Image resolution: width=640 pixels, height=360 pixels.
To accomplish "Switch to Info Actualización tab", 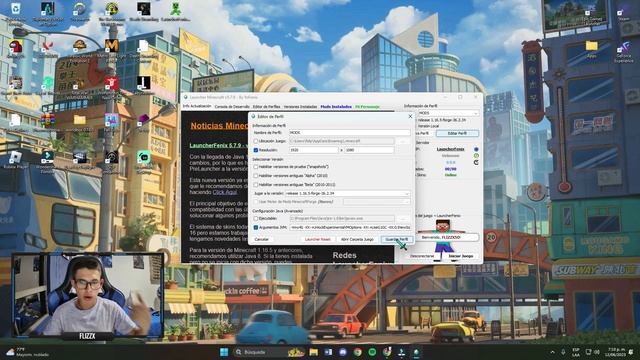I will (197, 106).
